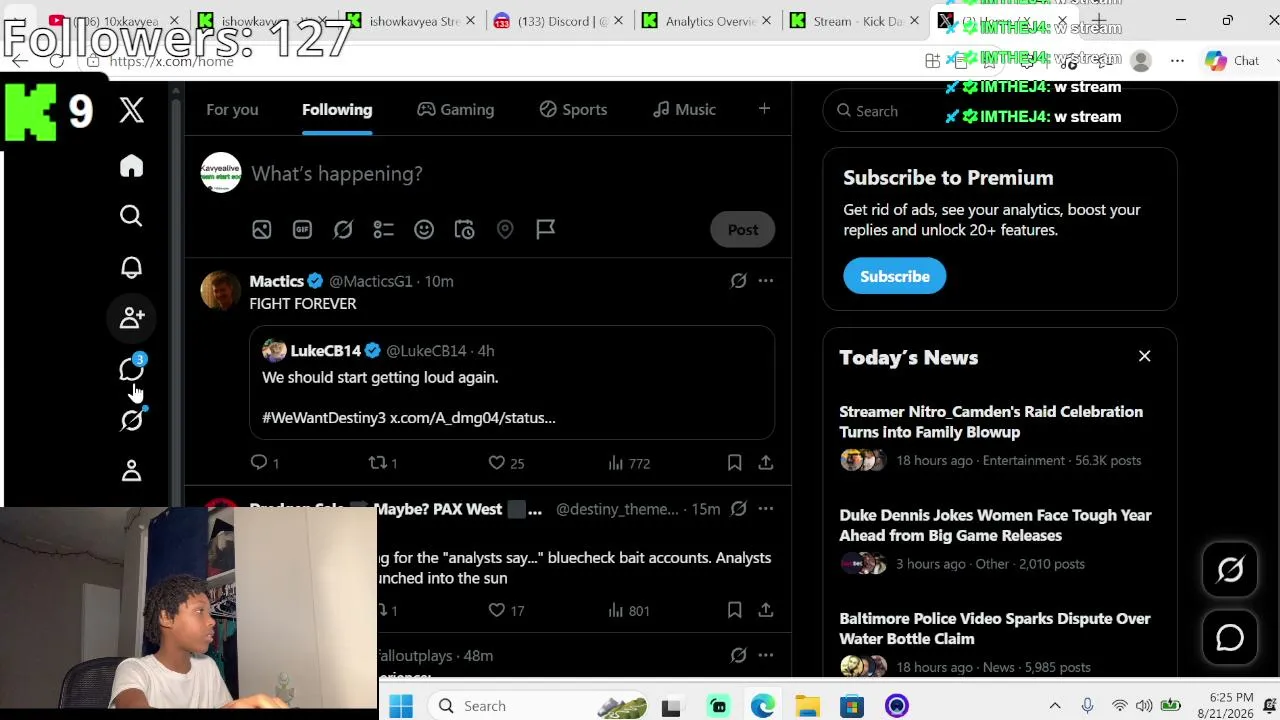Open the Profile icon in the X sidebar
Image resolution: width=1280 pixels, height=720 pixels.
[x=131, y=471]
